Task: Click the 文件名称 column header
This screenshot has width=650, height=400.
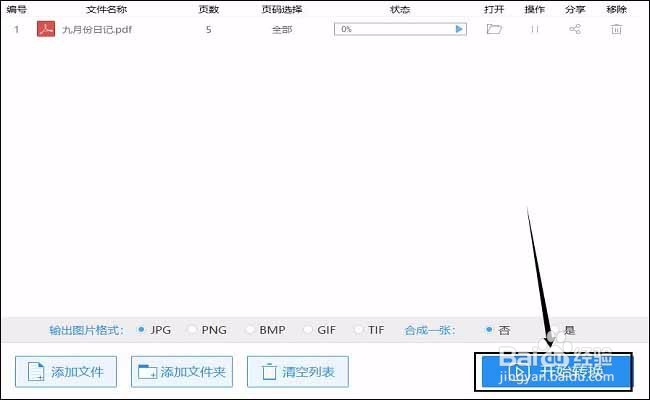Action: pyautogui.click(x=107, y=9)
